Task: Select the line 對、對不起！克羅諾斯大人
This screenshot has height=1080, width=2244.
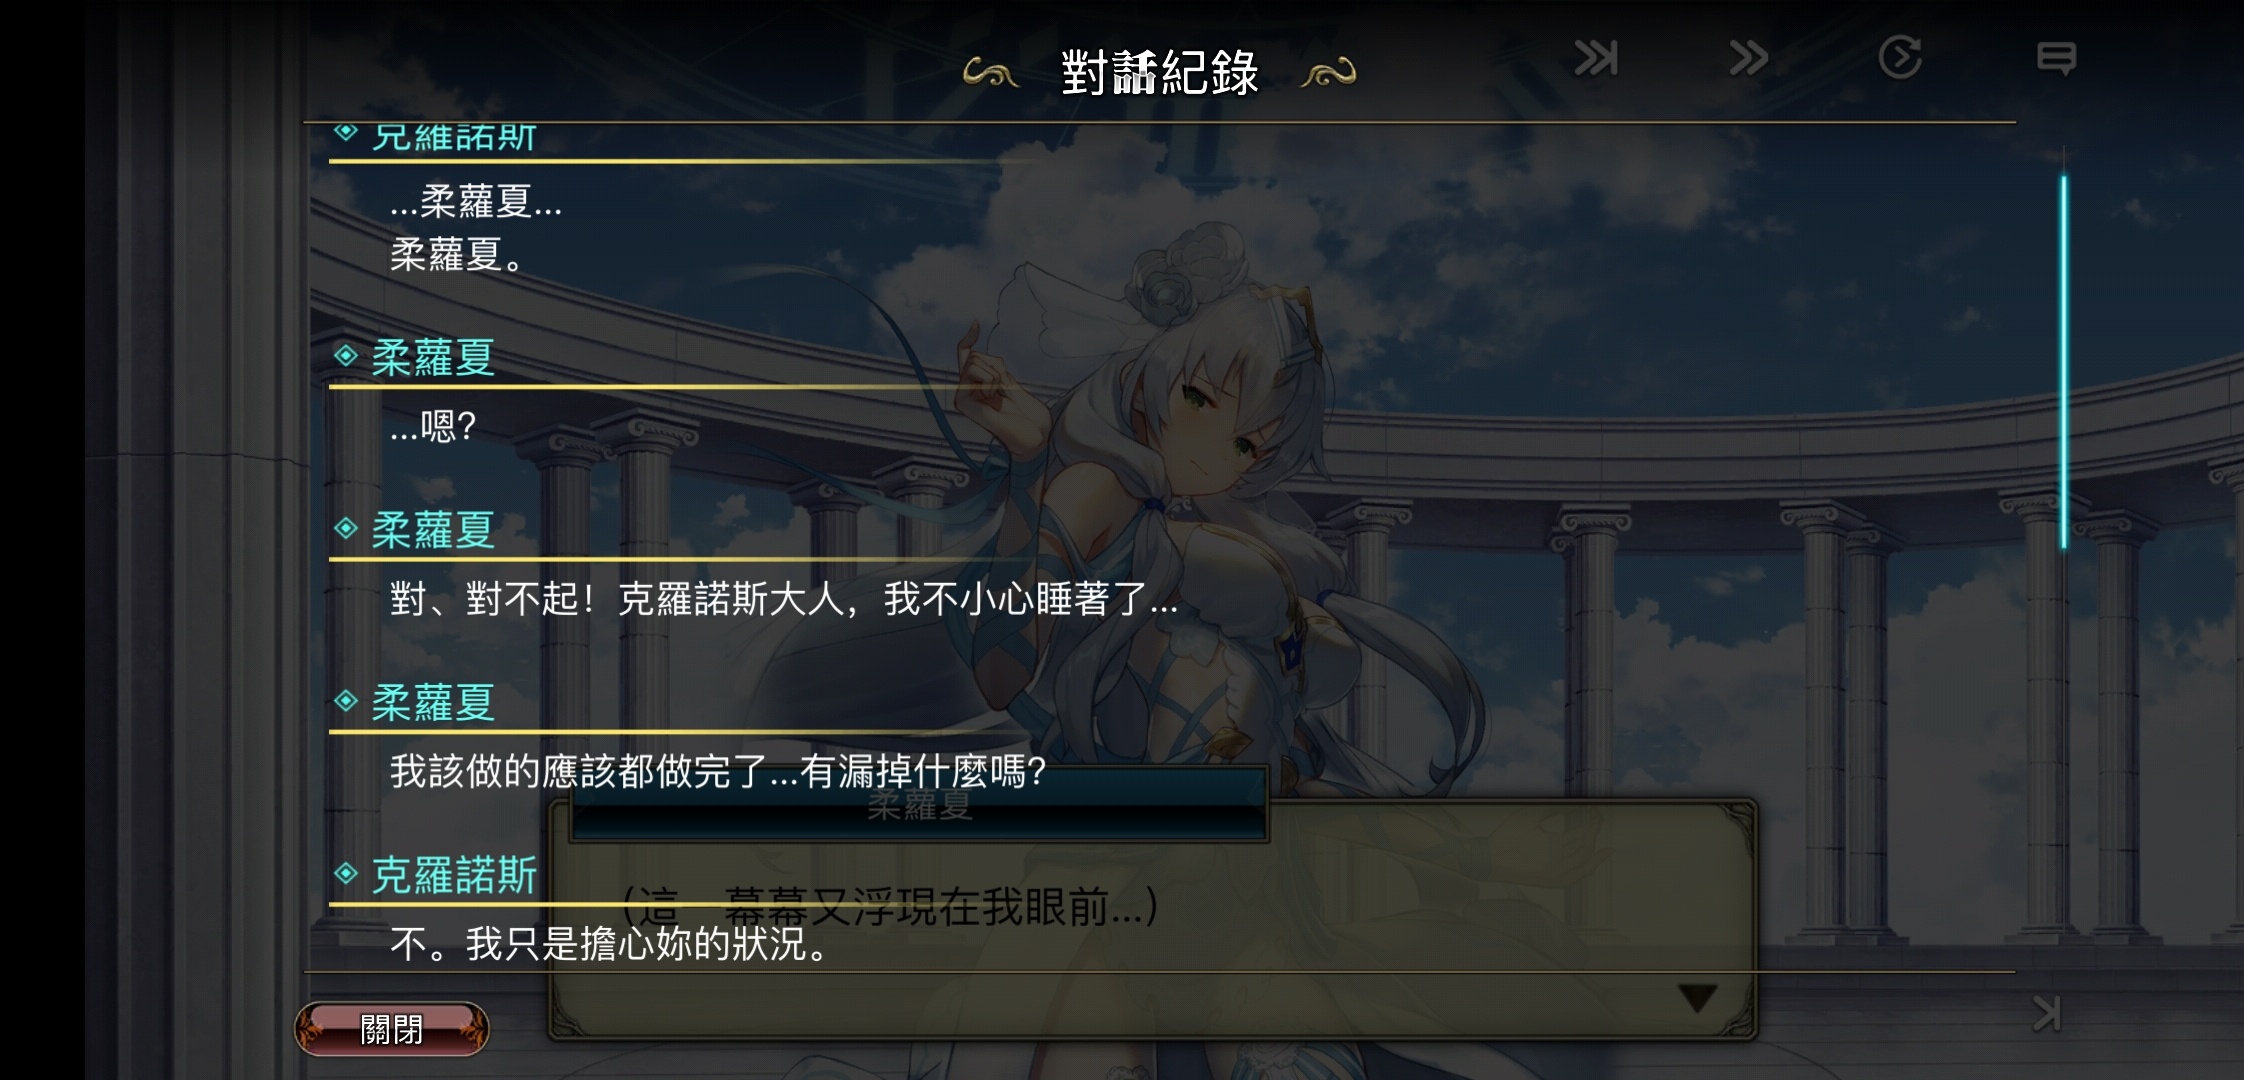Action: (783, 599)
